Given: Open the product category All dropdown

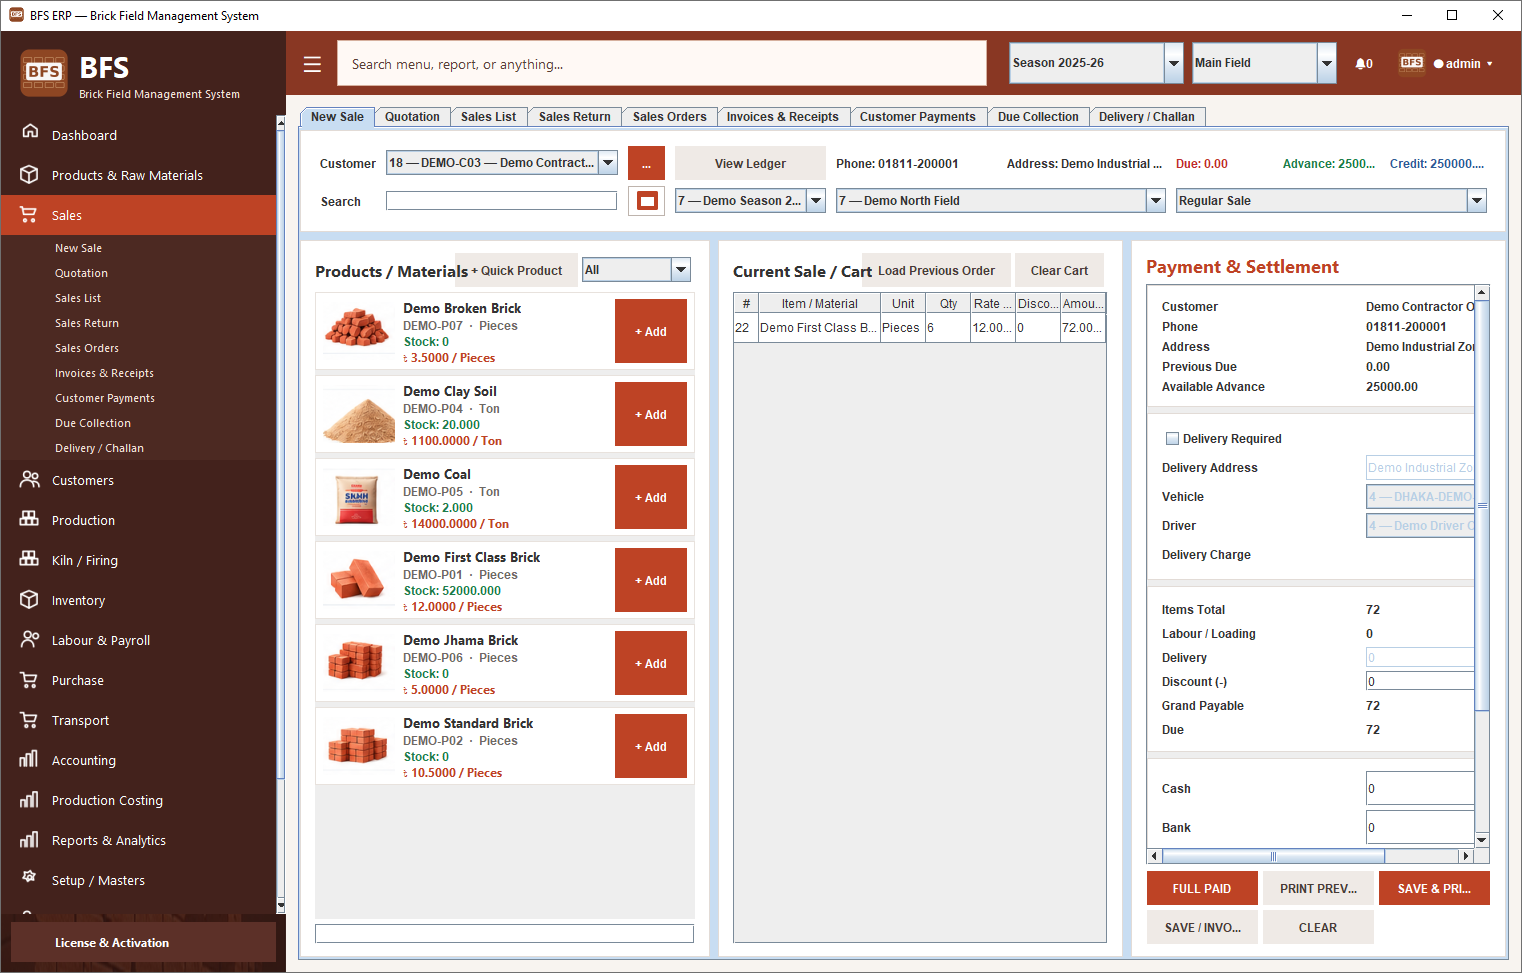Looking at the screenshot, I should pos(637,269).
